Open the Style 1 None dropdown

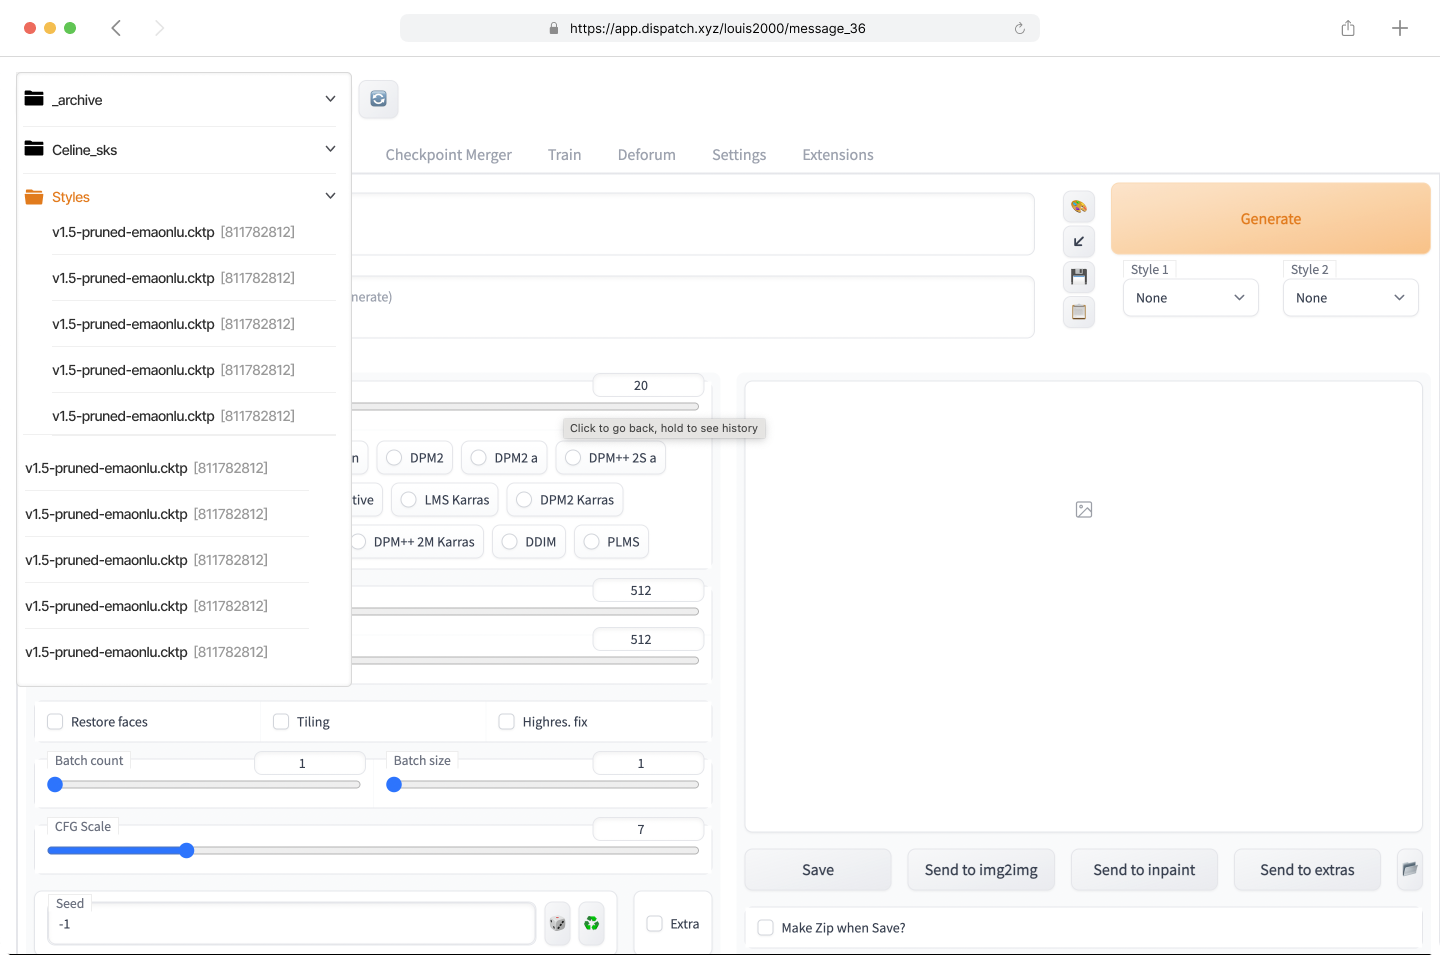tap(1190, 297)
